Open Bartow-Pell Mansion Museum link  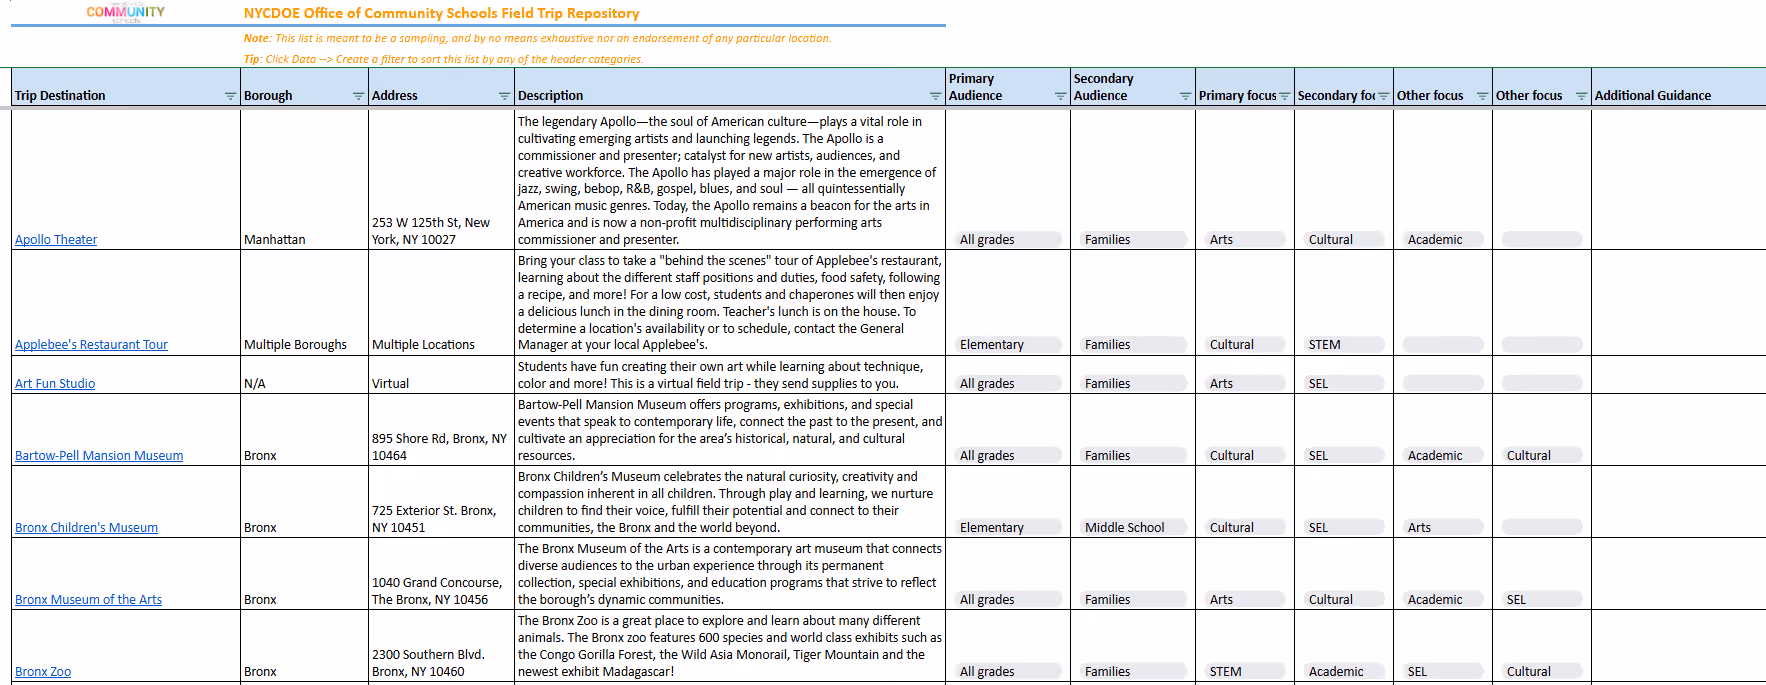click(99, 456)
